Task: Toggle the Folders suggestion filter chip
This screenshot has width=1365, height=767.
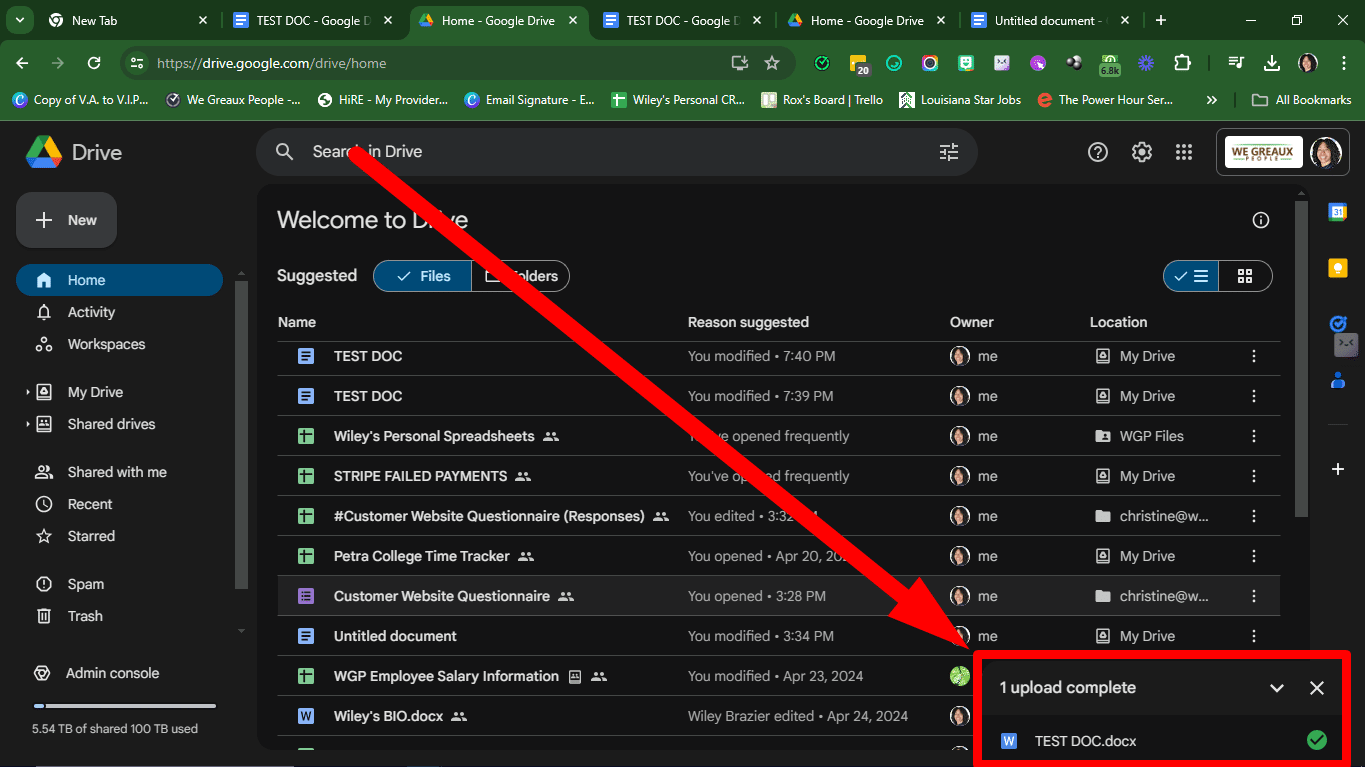Action: coord(520,276)
